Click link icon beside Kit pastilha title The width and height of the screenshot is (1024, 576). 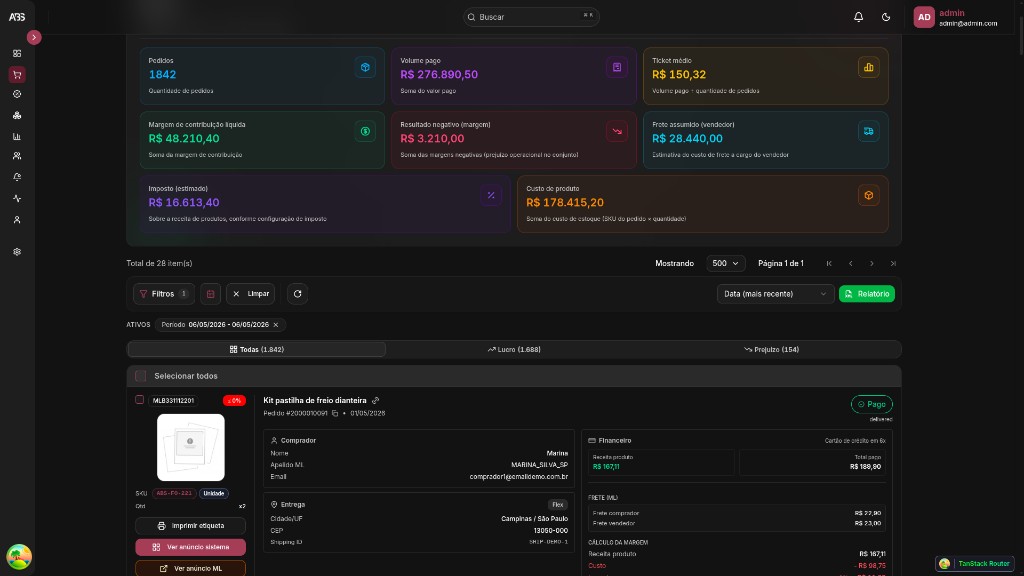pyautogui.click(x=376, y=400)
